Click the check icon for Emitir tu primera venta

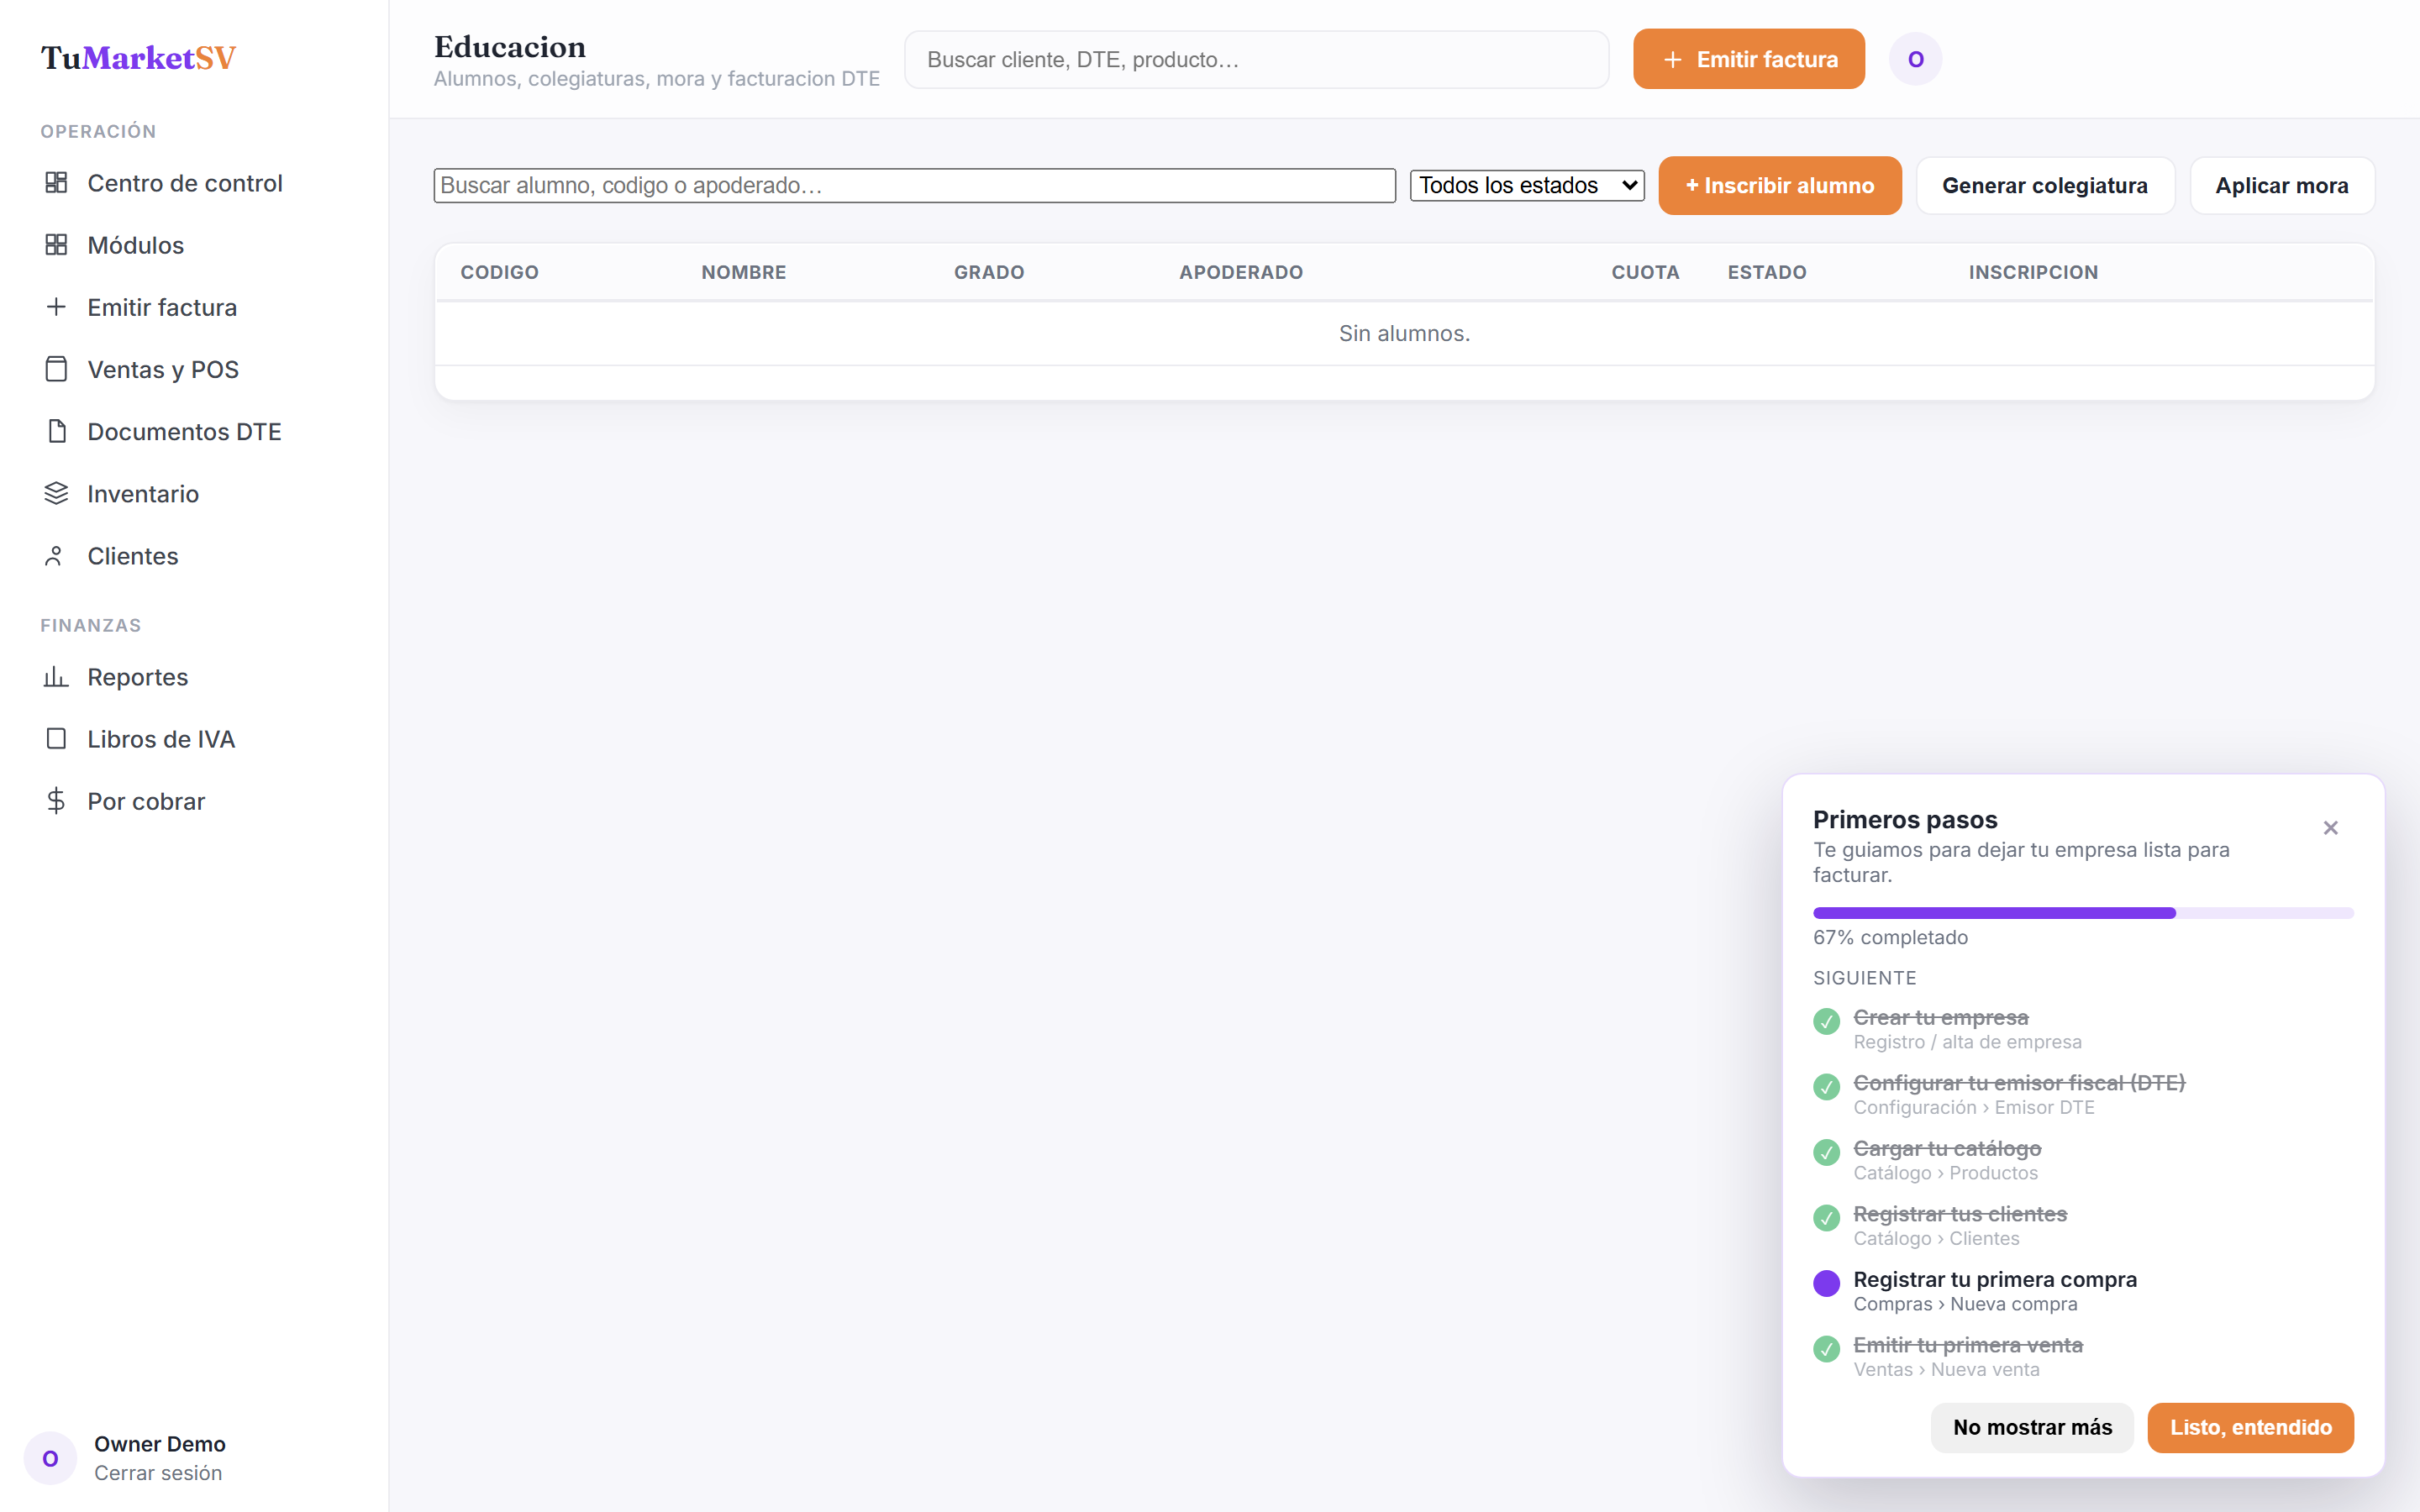pos(1826,1349)
